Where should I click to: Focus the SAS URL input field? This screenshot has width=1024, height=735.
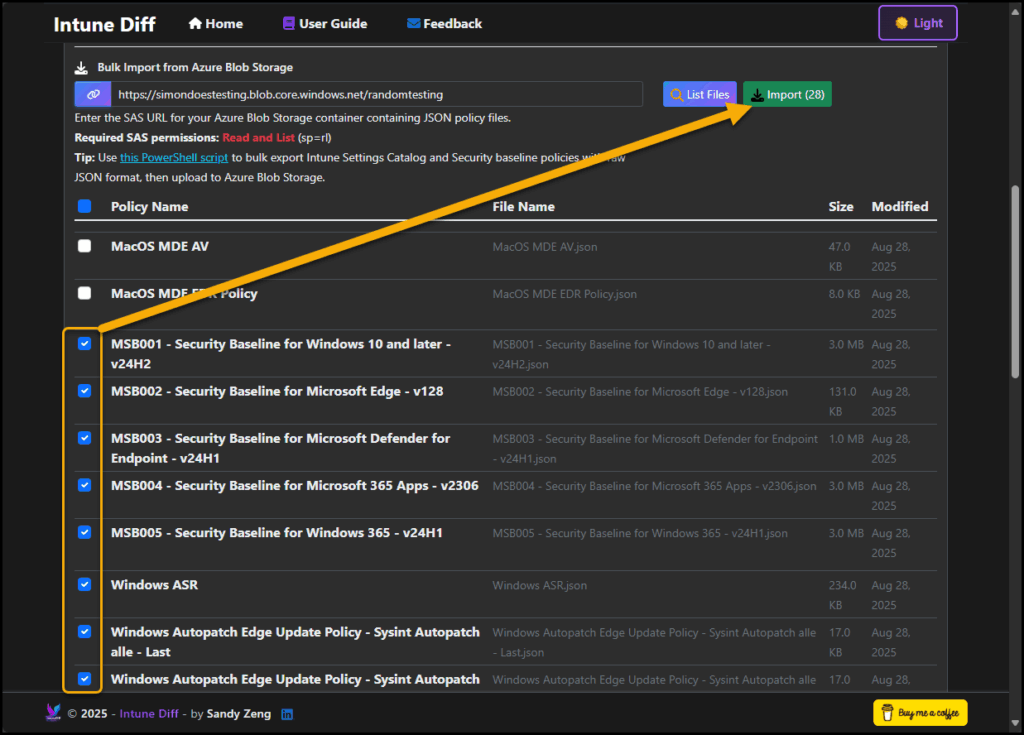377,94
